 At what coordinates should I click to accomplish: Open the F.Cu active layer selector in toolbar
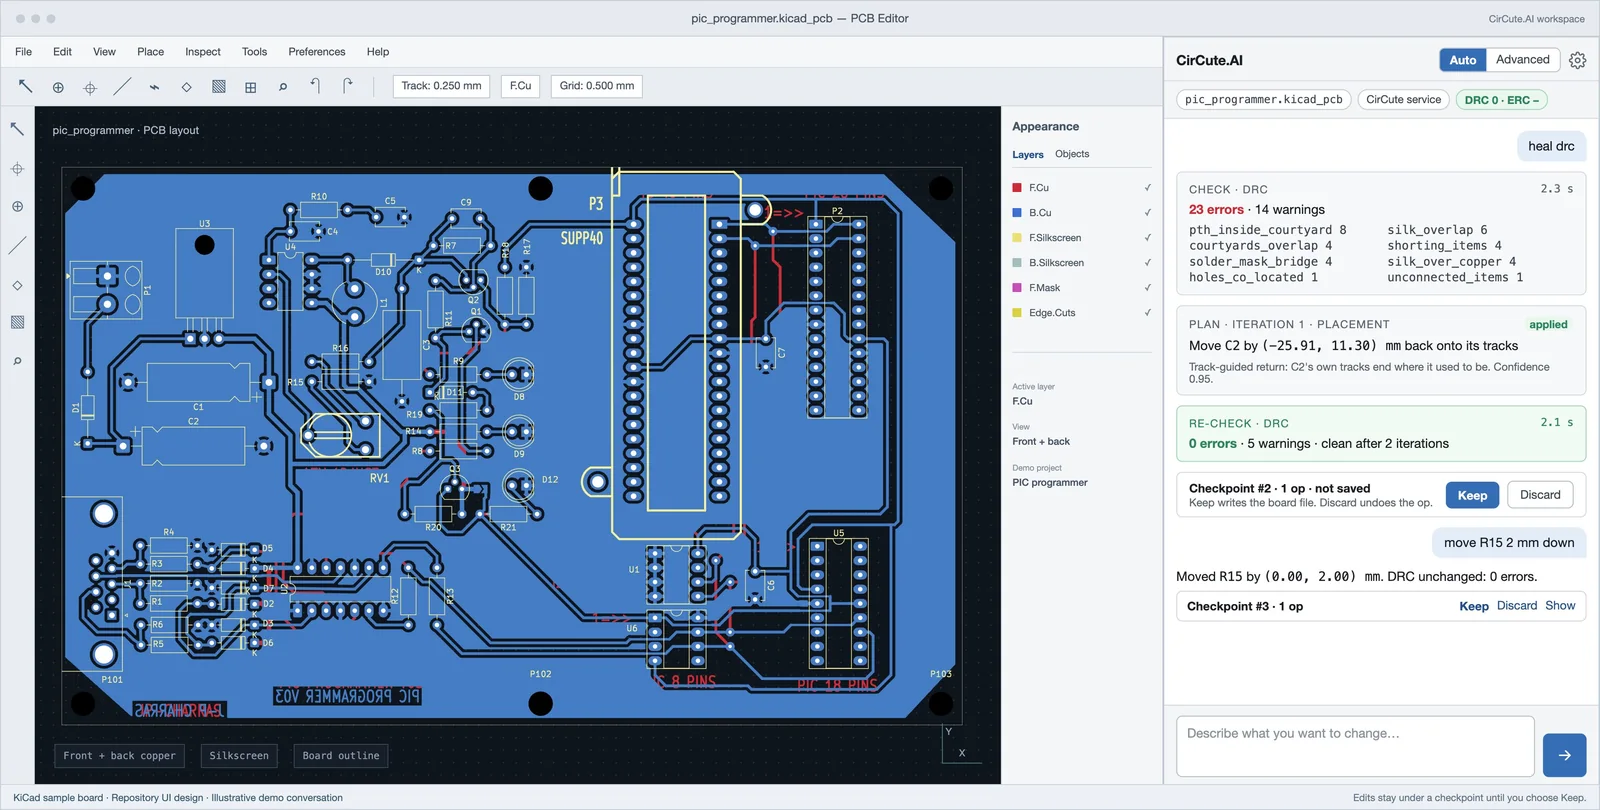point(520,86)
